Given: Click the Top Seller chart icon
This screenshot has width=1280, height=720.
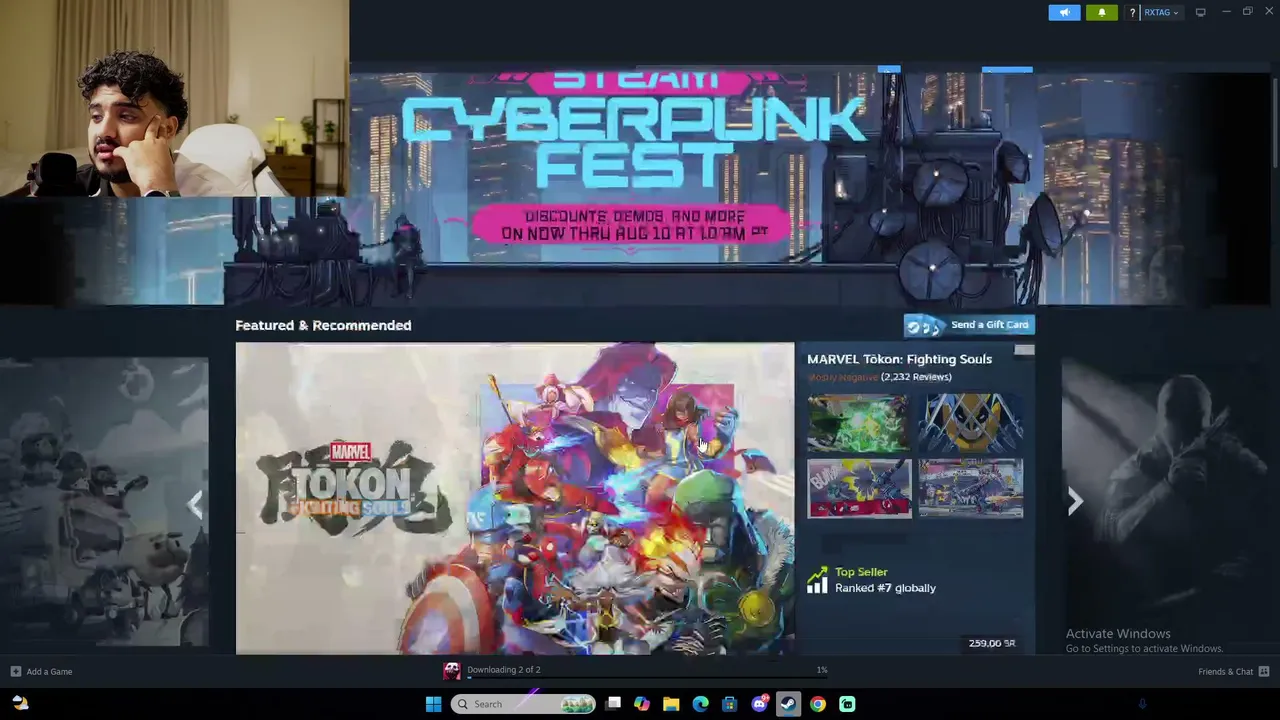Looking at the screenshot, I should [x=818, y=580].
